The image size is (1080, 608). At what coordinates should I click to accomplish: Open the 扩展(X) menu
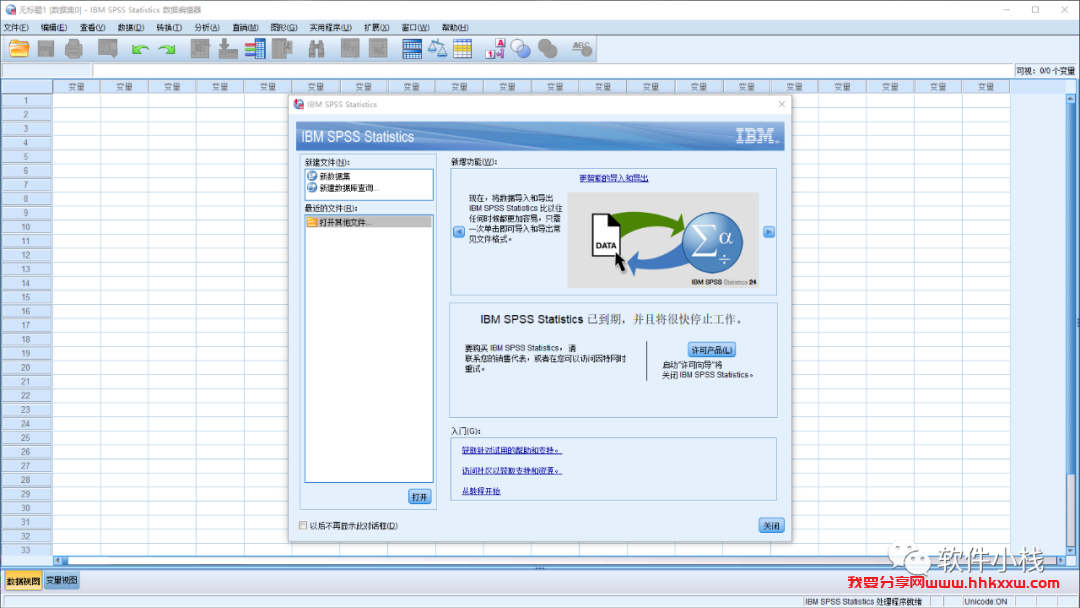[x=376, y=28]
